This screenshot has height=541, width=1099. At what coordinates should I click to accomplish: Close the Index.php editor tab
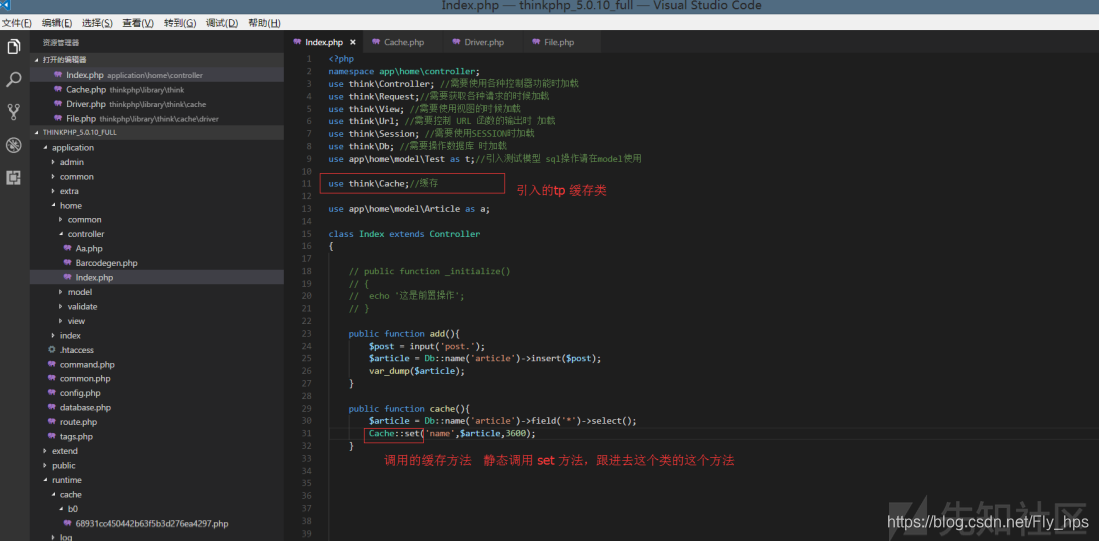(x=353, y=43)
